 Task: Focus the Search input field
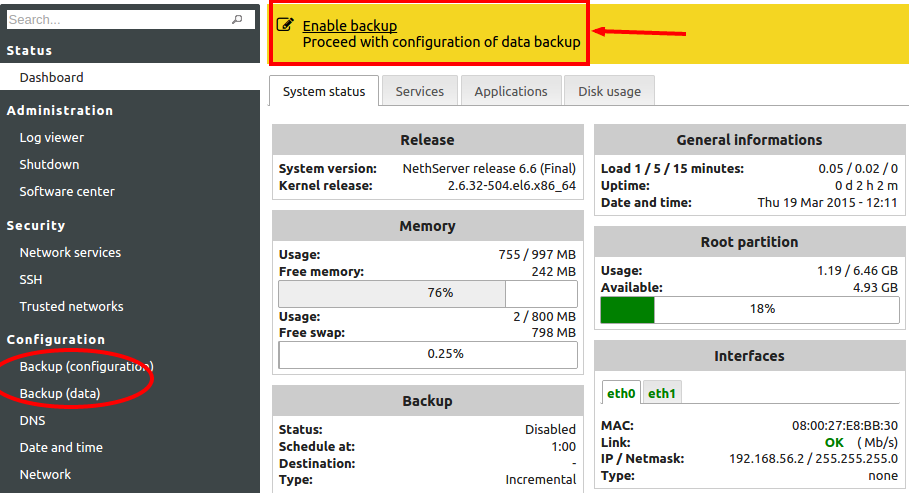pyautogui.click(x=130, y=20)
